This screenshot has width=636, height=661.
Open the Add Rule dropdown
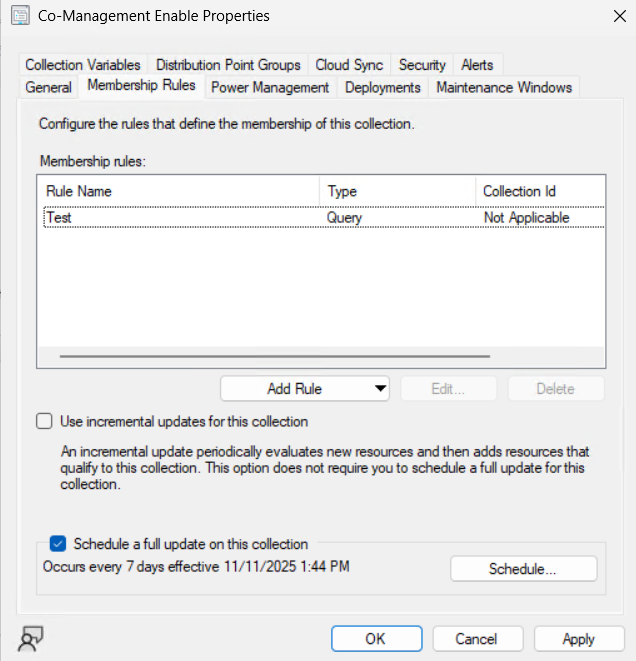pos(306,389)
